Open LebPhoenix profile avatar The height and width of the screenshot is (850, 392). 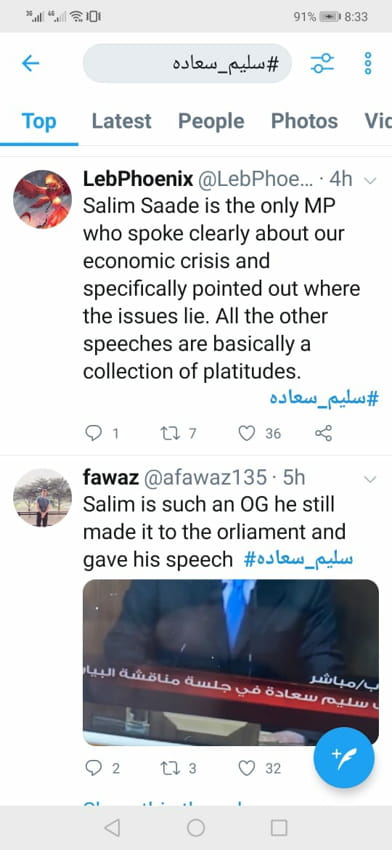pos(42,199)
